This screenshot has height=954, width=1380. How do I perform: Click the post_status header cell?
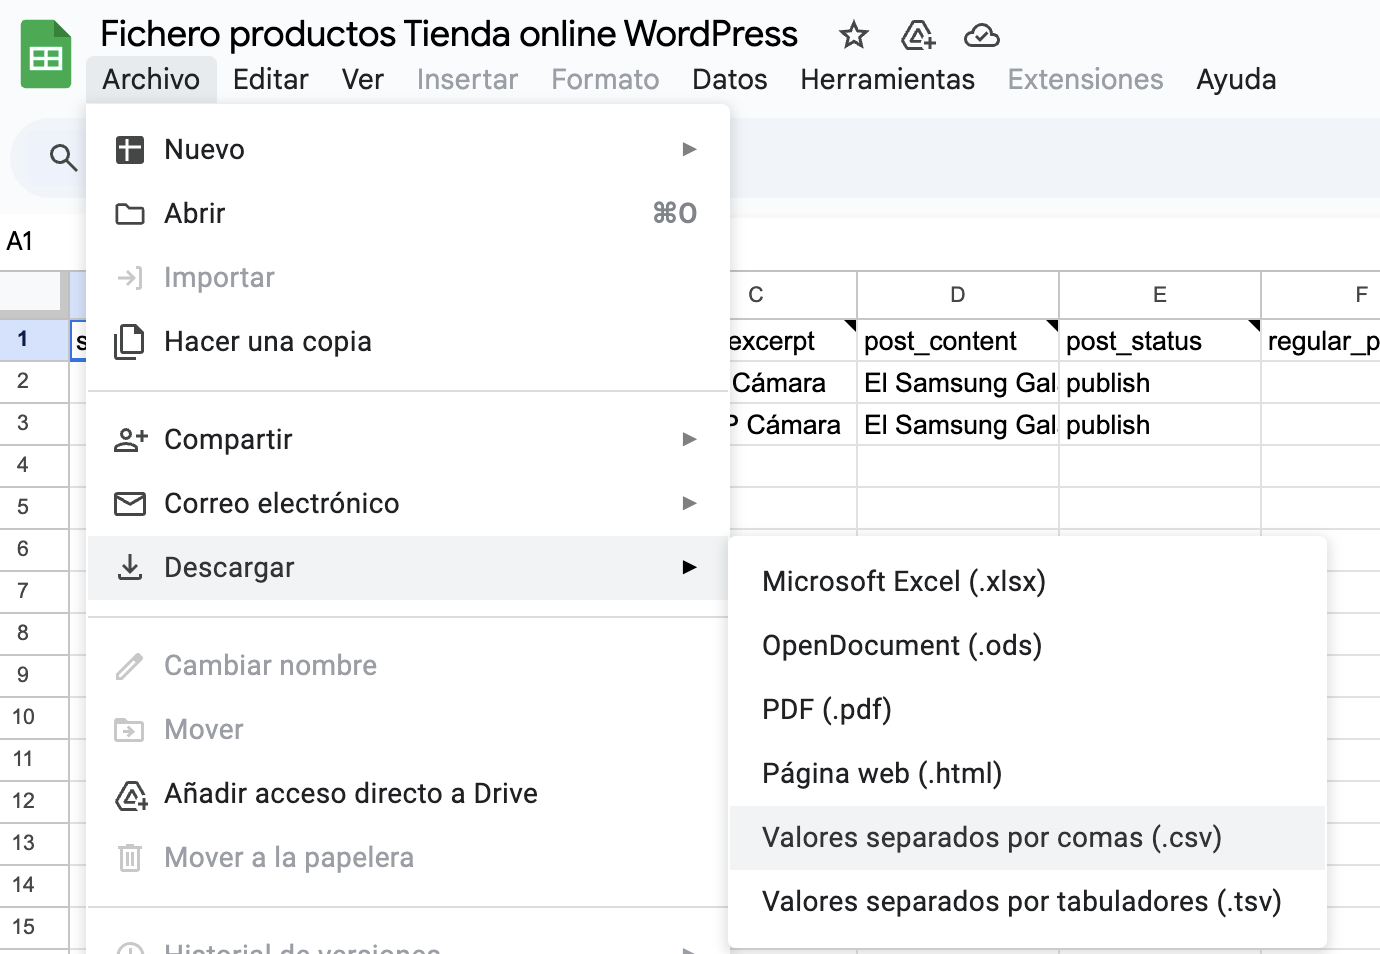pos(1160,341)
